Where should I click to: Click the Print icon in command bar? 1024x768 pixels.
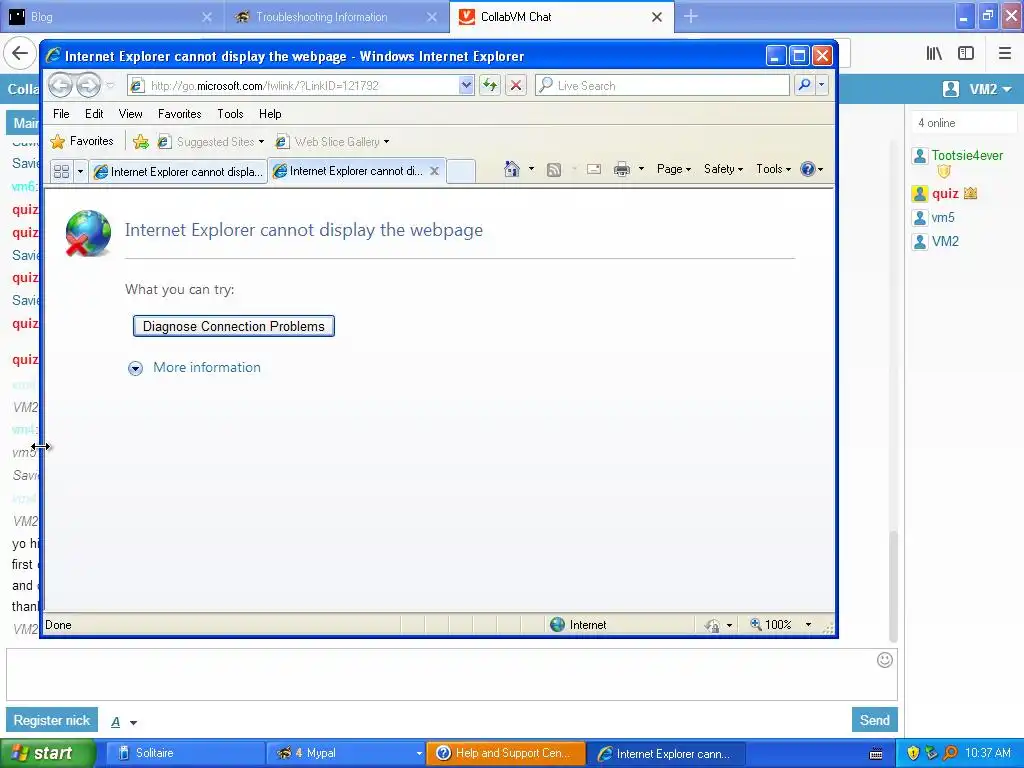coord(622,170)
